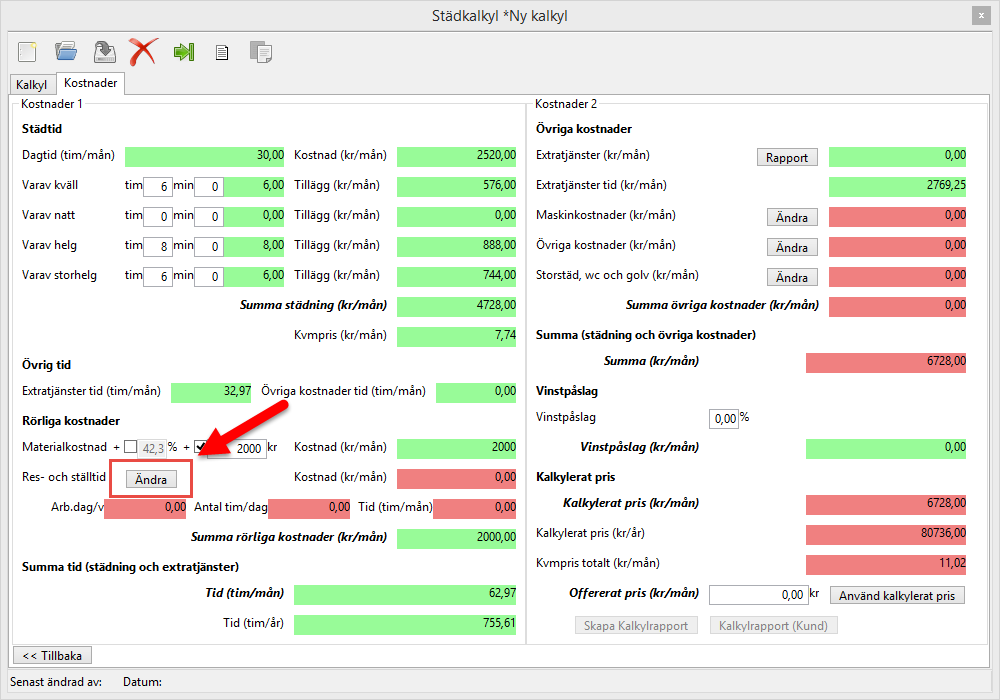Click the Vinstpåslag percent field
Screen dimensions: 1000x700
click(723, 418)
